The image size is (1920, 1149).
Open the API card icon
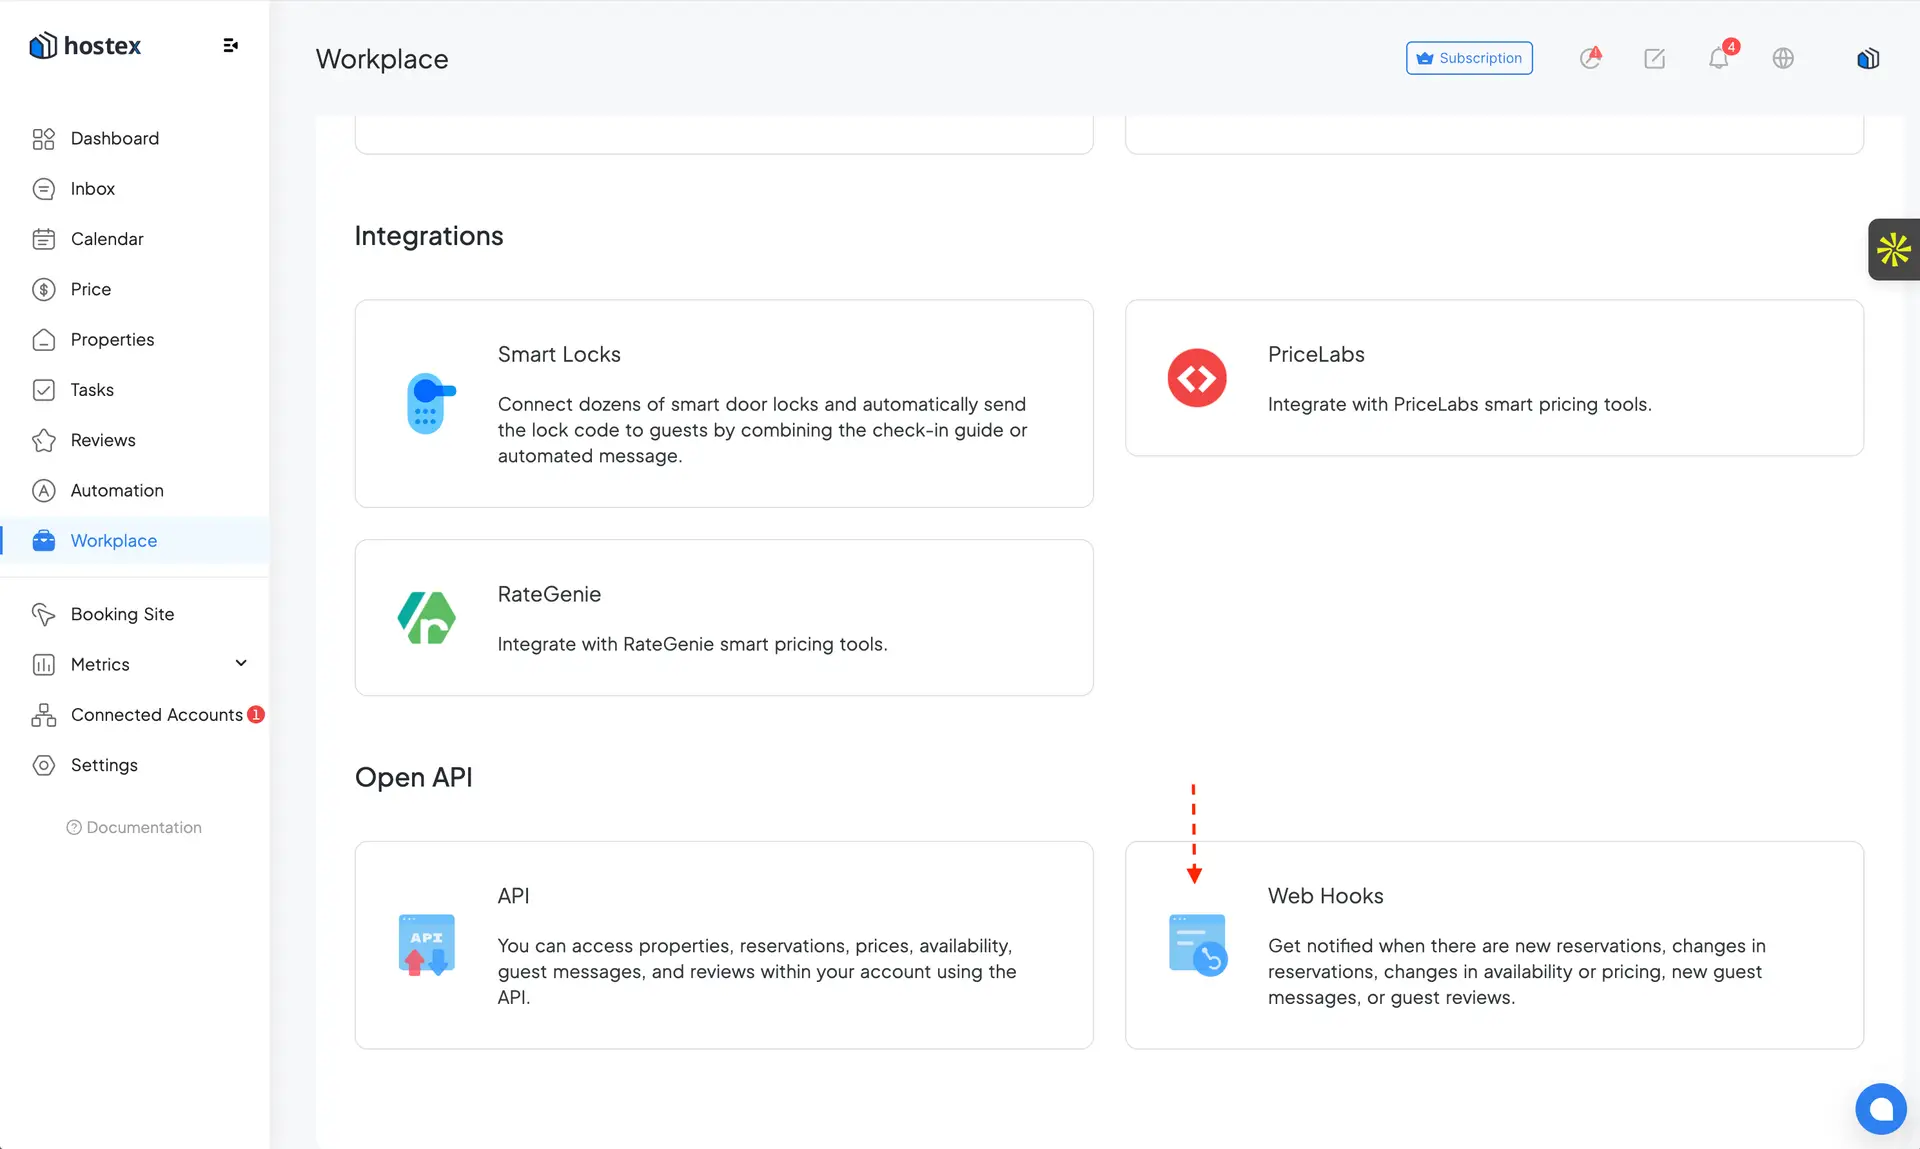pyautogui.click(x=426, y=945)
